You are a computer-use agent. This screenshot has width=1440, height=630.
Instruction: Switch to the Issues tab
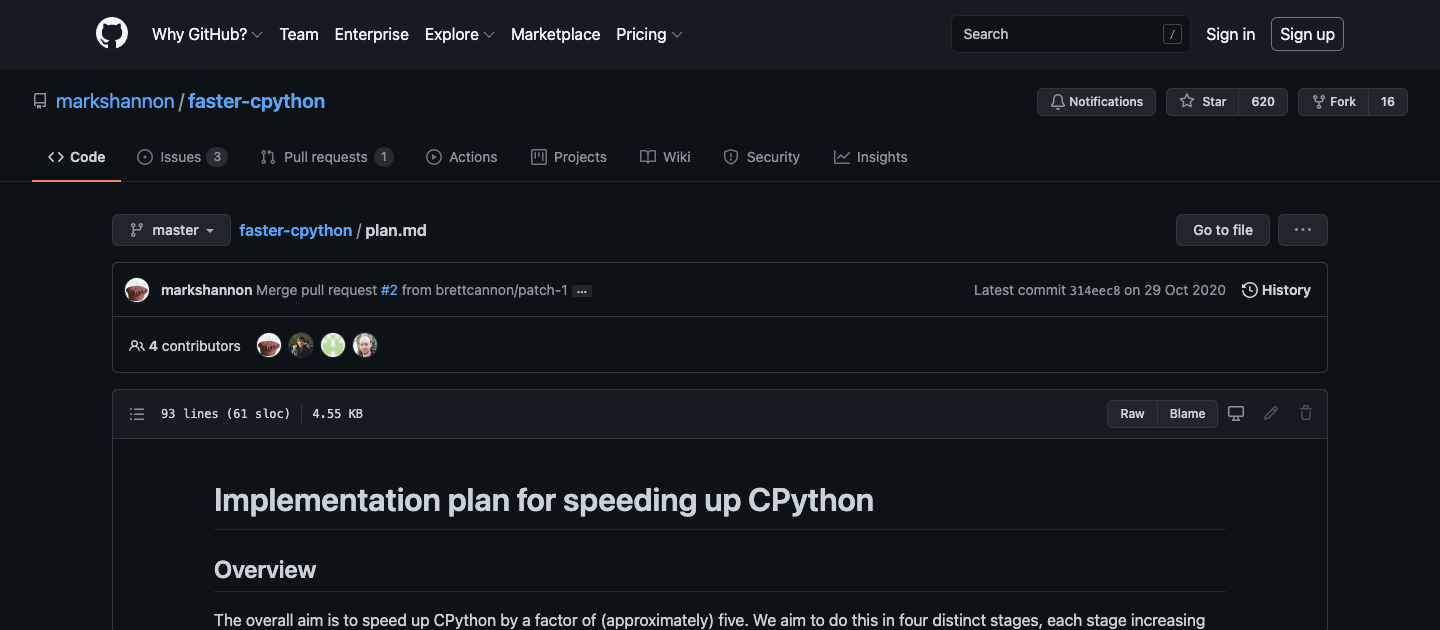tap(181, 157)
